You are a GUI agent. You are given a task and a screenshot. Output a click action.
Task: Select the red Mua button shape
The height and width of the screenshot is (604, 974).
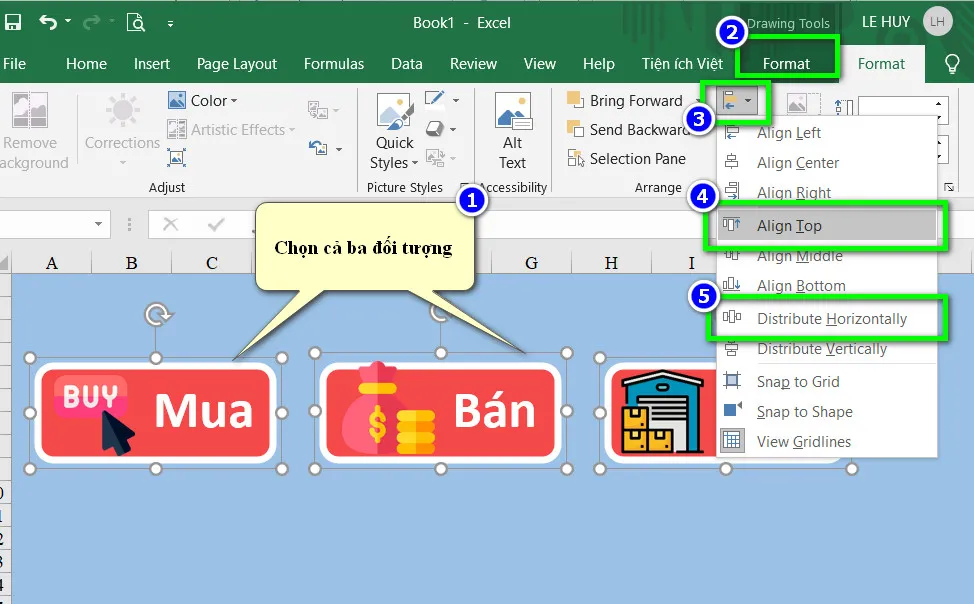pyautogui.click(x=154, y=412)
